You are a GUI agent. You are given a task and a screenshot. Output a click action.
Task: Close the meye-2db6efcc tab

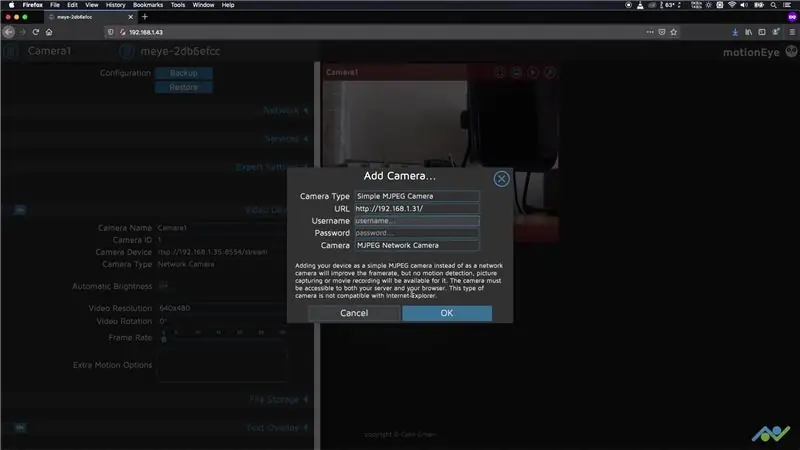(131, 17)
